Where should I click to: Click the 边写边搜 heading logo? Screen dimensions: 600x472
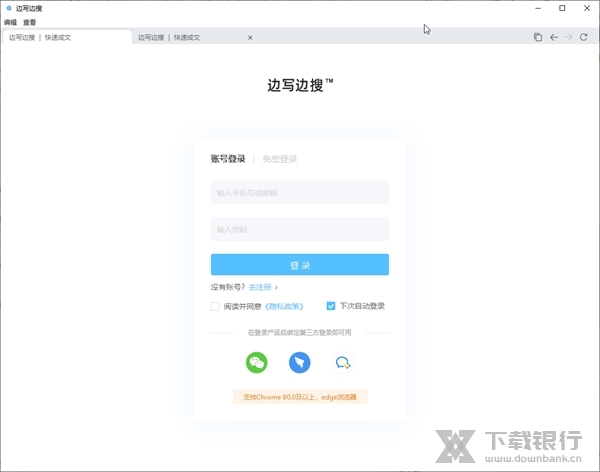[300, 85]
